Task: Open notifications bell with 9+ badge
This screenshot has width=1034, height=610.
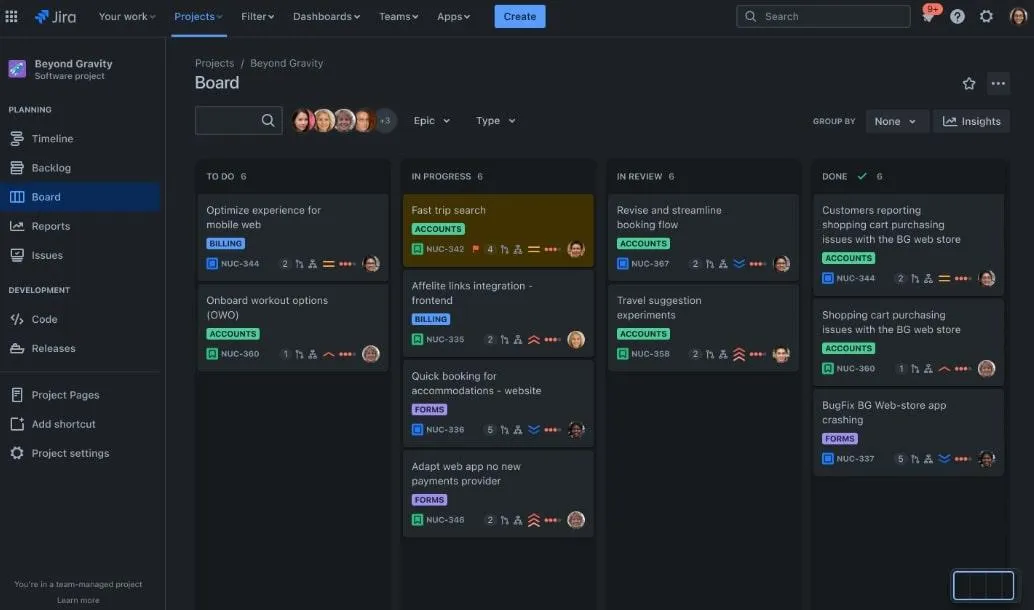Action: [x=928, y=16]
